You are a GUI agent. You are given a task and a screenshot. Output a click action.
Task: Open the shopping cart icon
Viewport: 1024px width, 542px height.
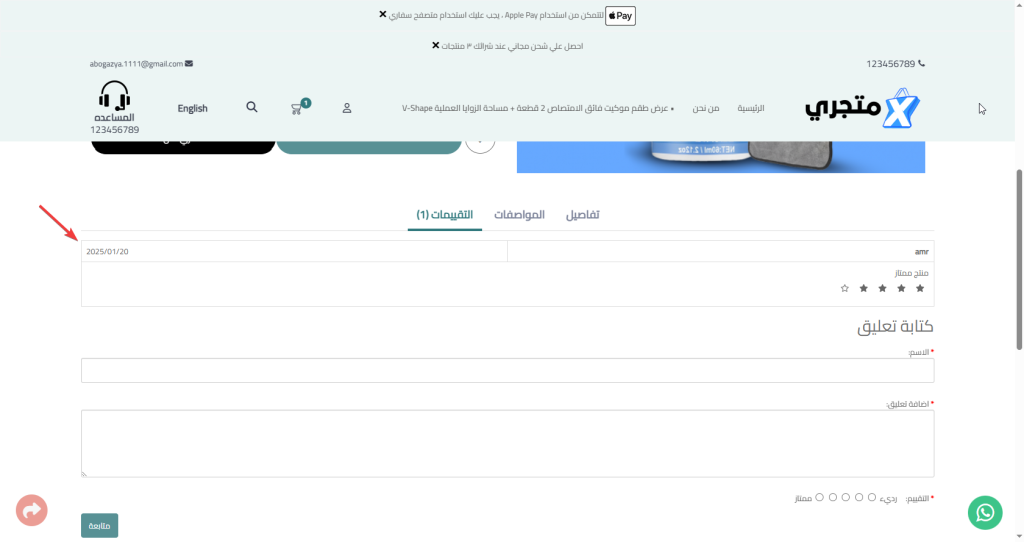point(297,108)
